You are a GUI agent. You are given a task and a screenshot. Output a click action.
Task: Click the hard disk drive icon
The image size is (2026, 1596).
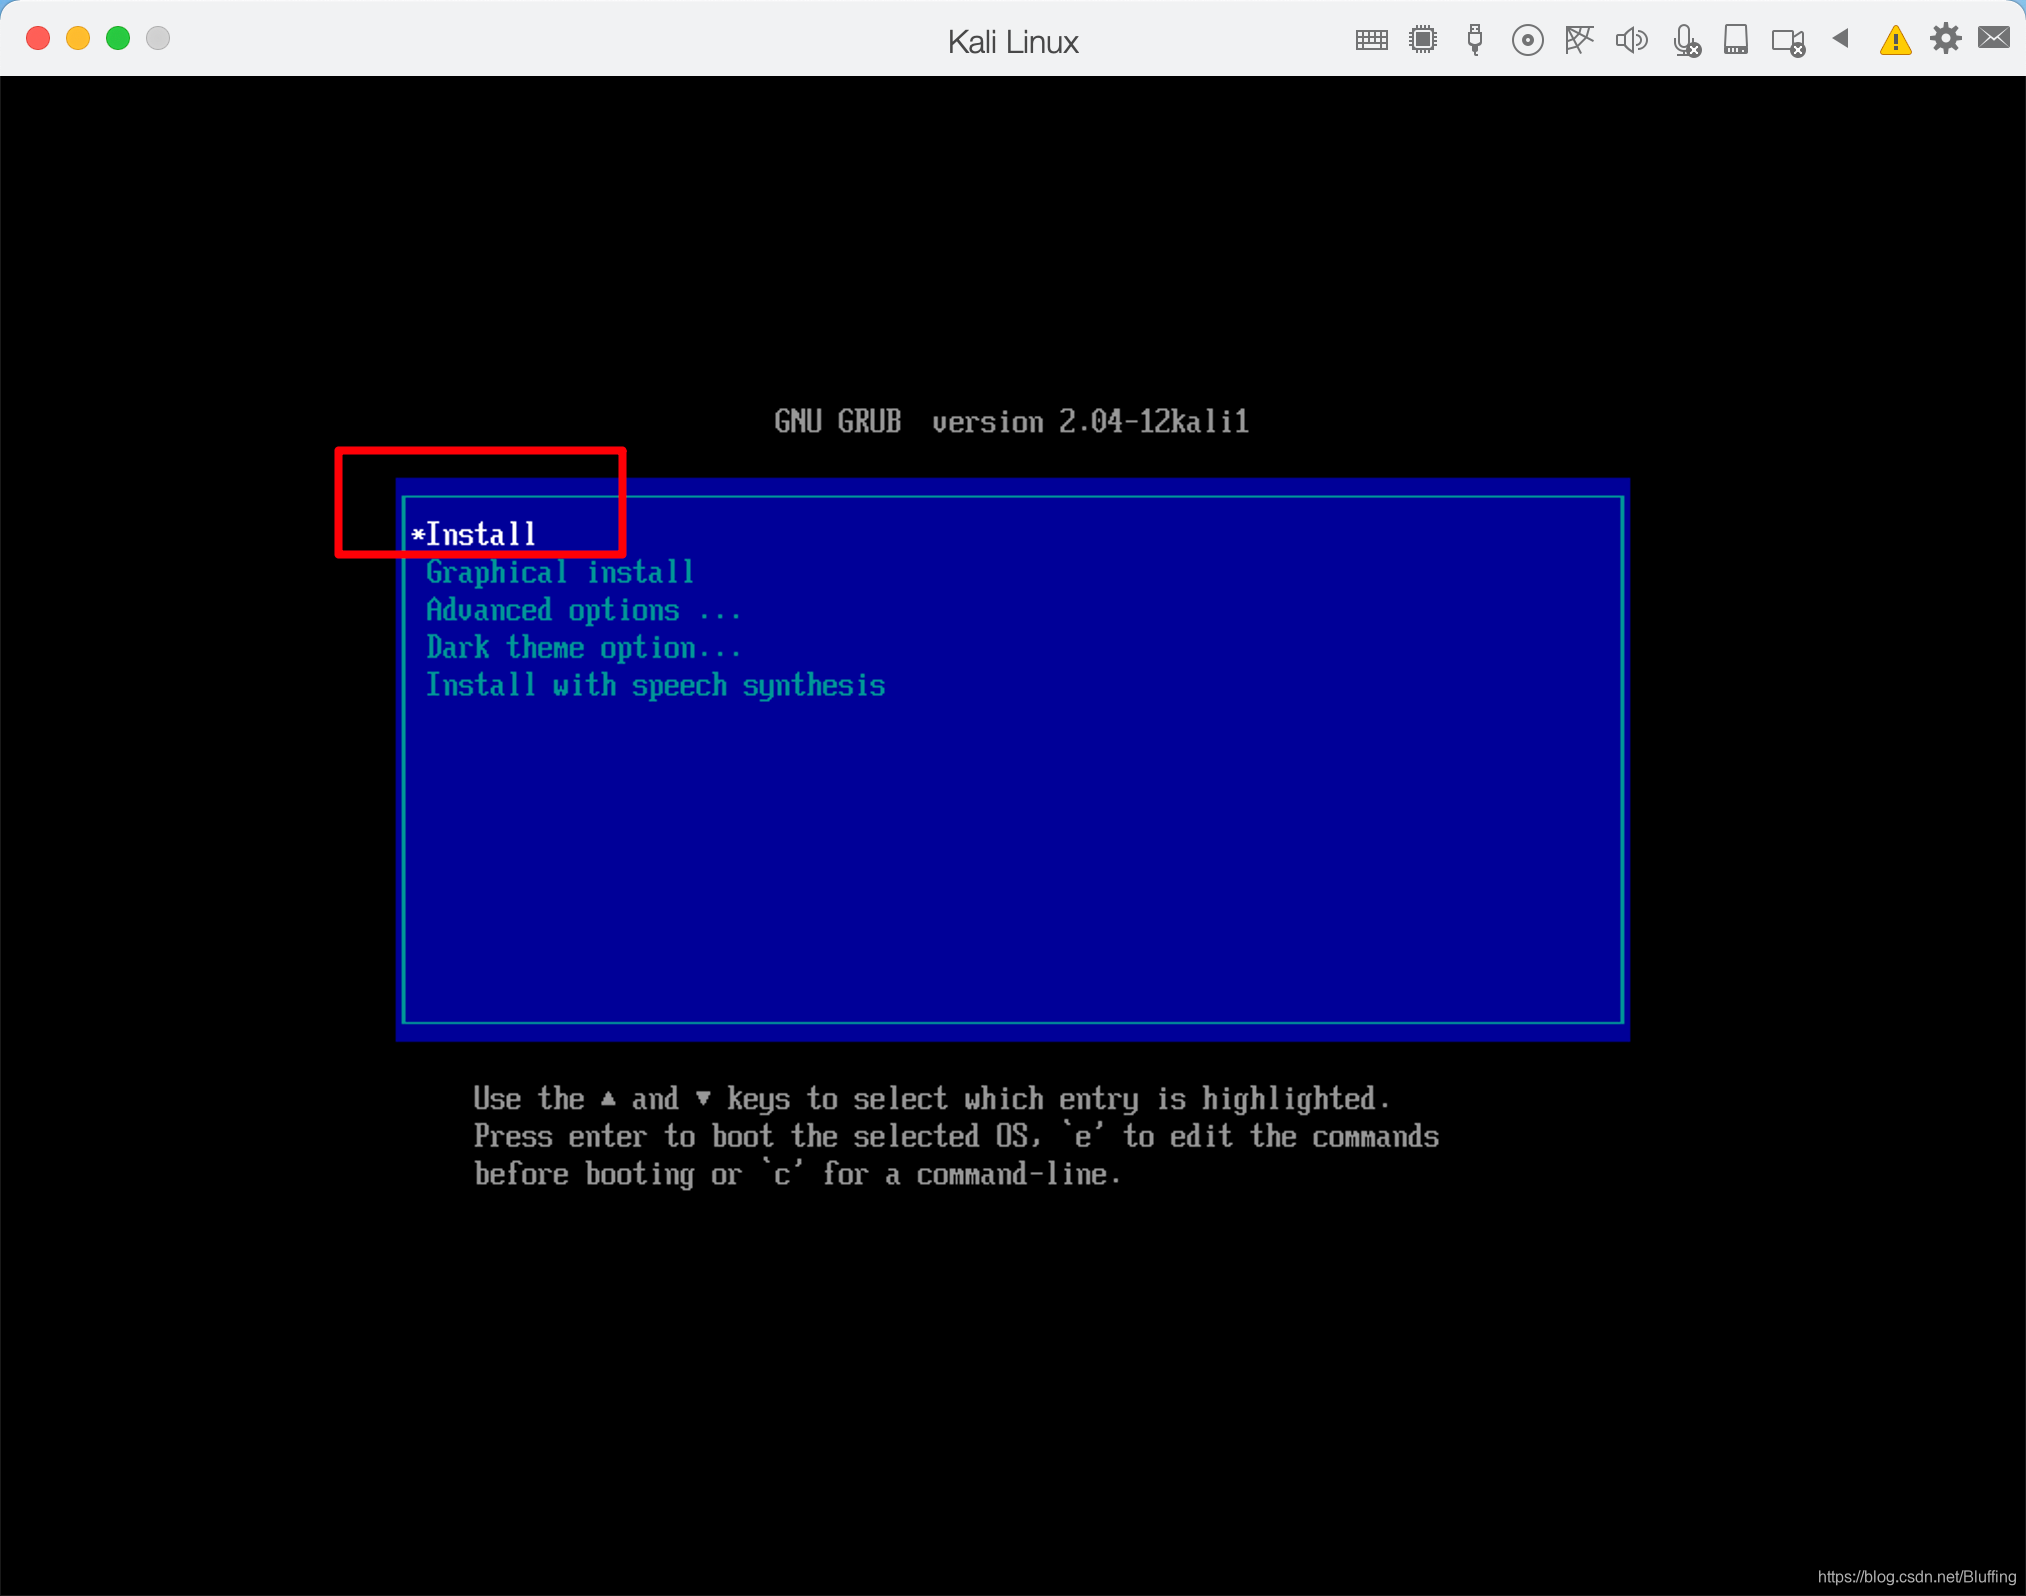click(x=1735, y=40)
